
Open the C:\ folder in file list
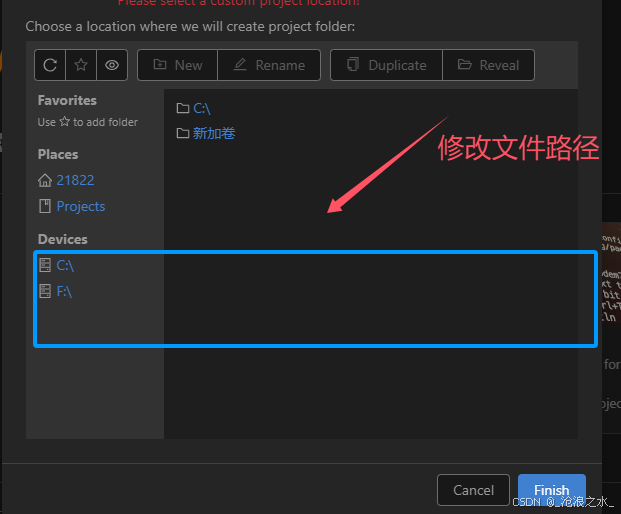coord(202,108)
